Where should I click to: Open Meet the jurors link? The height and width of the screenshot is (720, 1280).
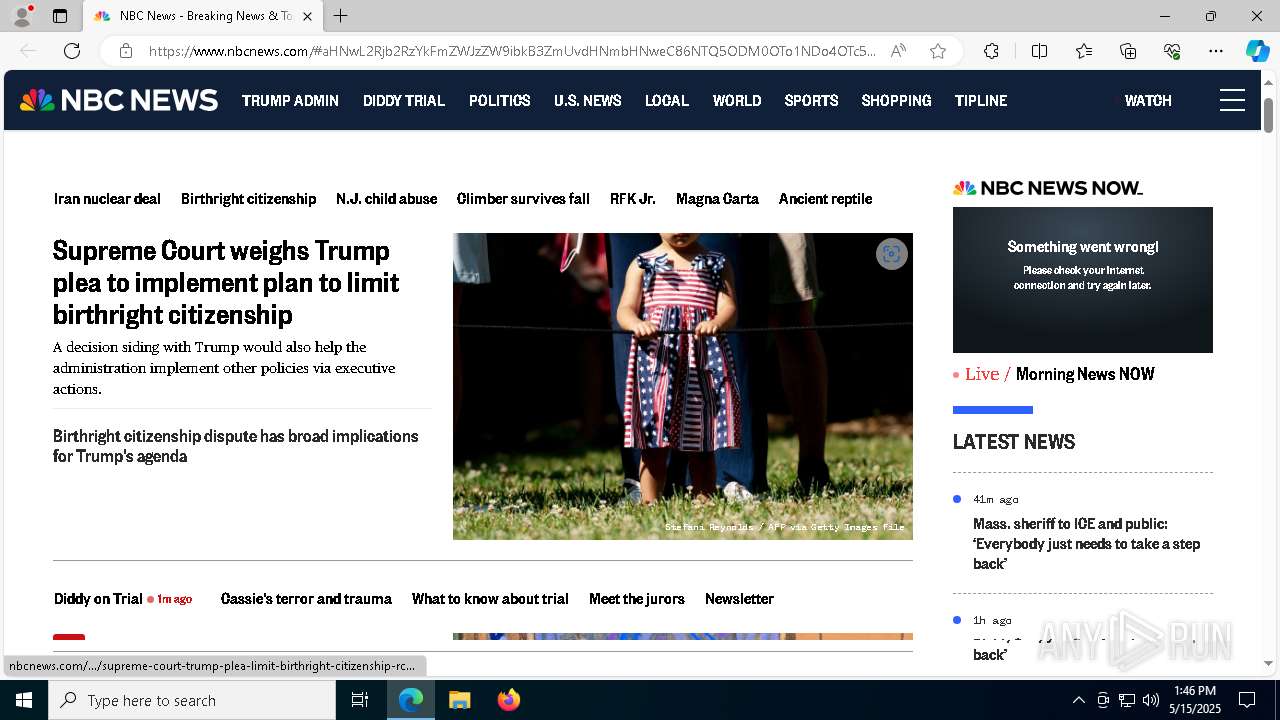tap(637, 599)
